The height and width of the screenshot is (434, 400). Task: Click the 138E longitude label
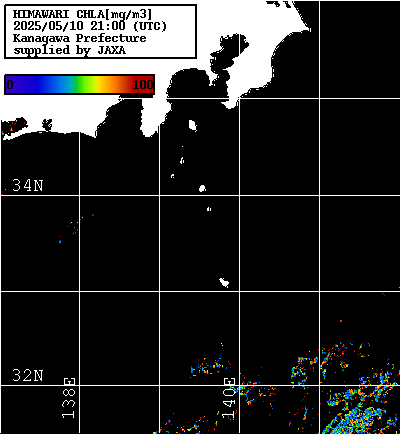coord(69,398)
